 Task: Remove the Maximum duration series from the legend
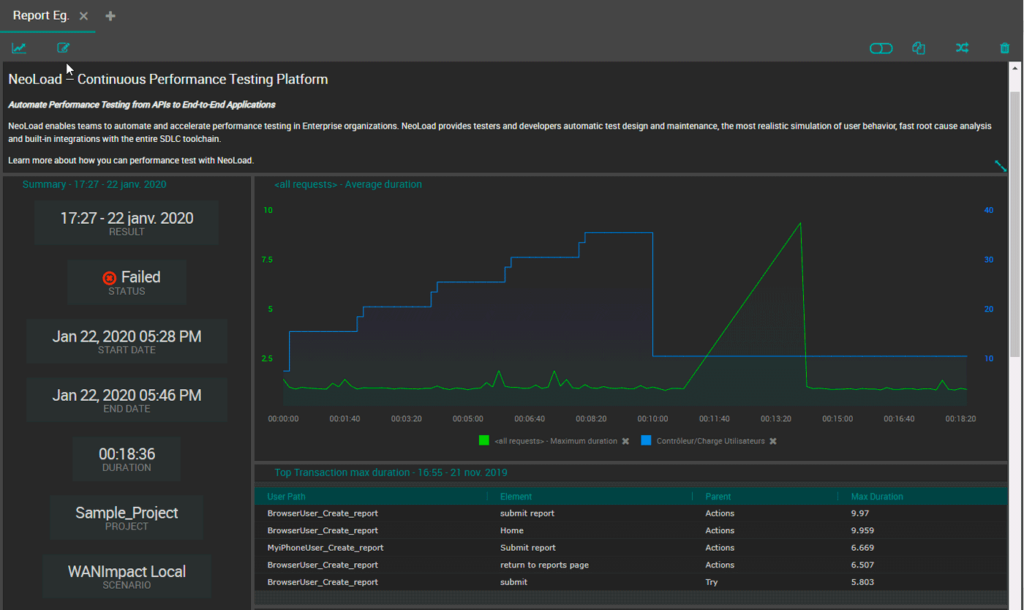click(x=625, y=441)
